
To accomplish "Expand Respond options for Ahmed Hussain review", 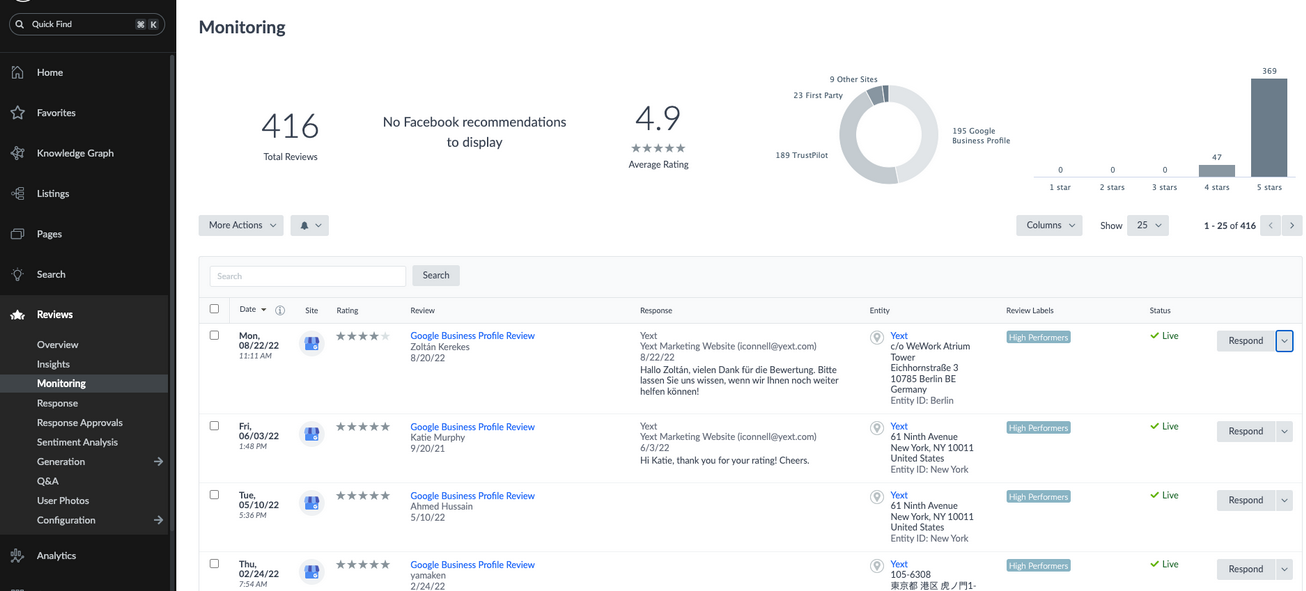I will (1285, 500).
